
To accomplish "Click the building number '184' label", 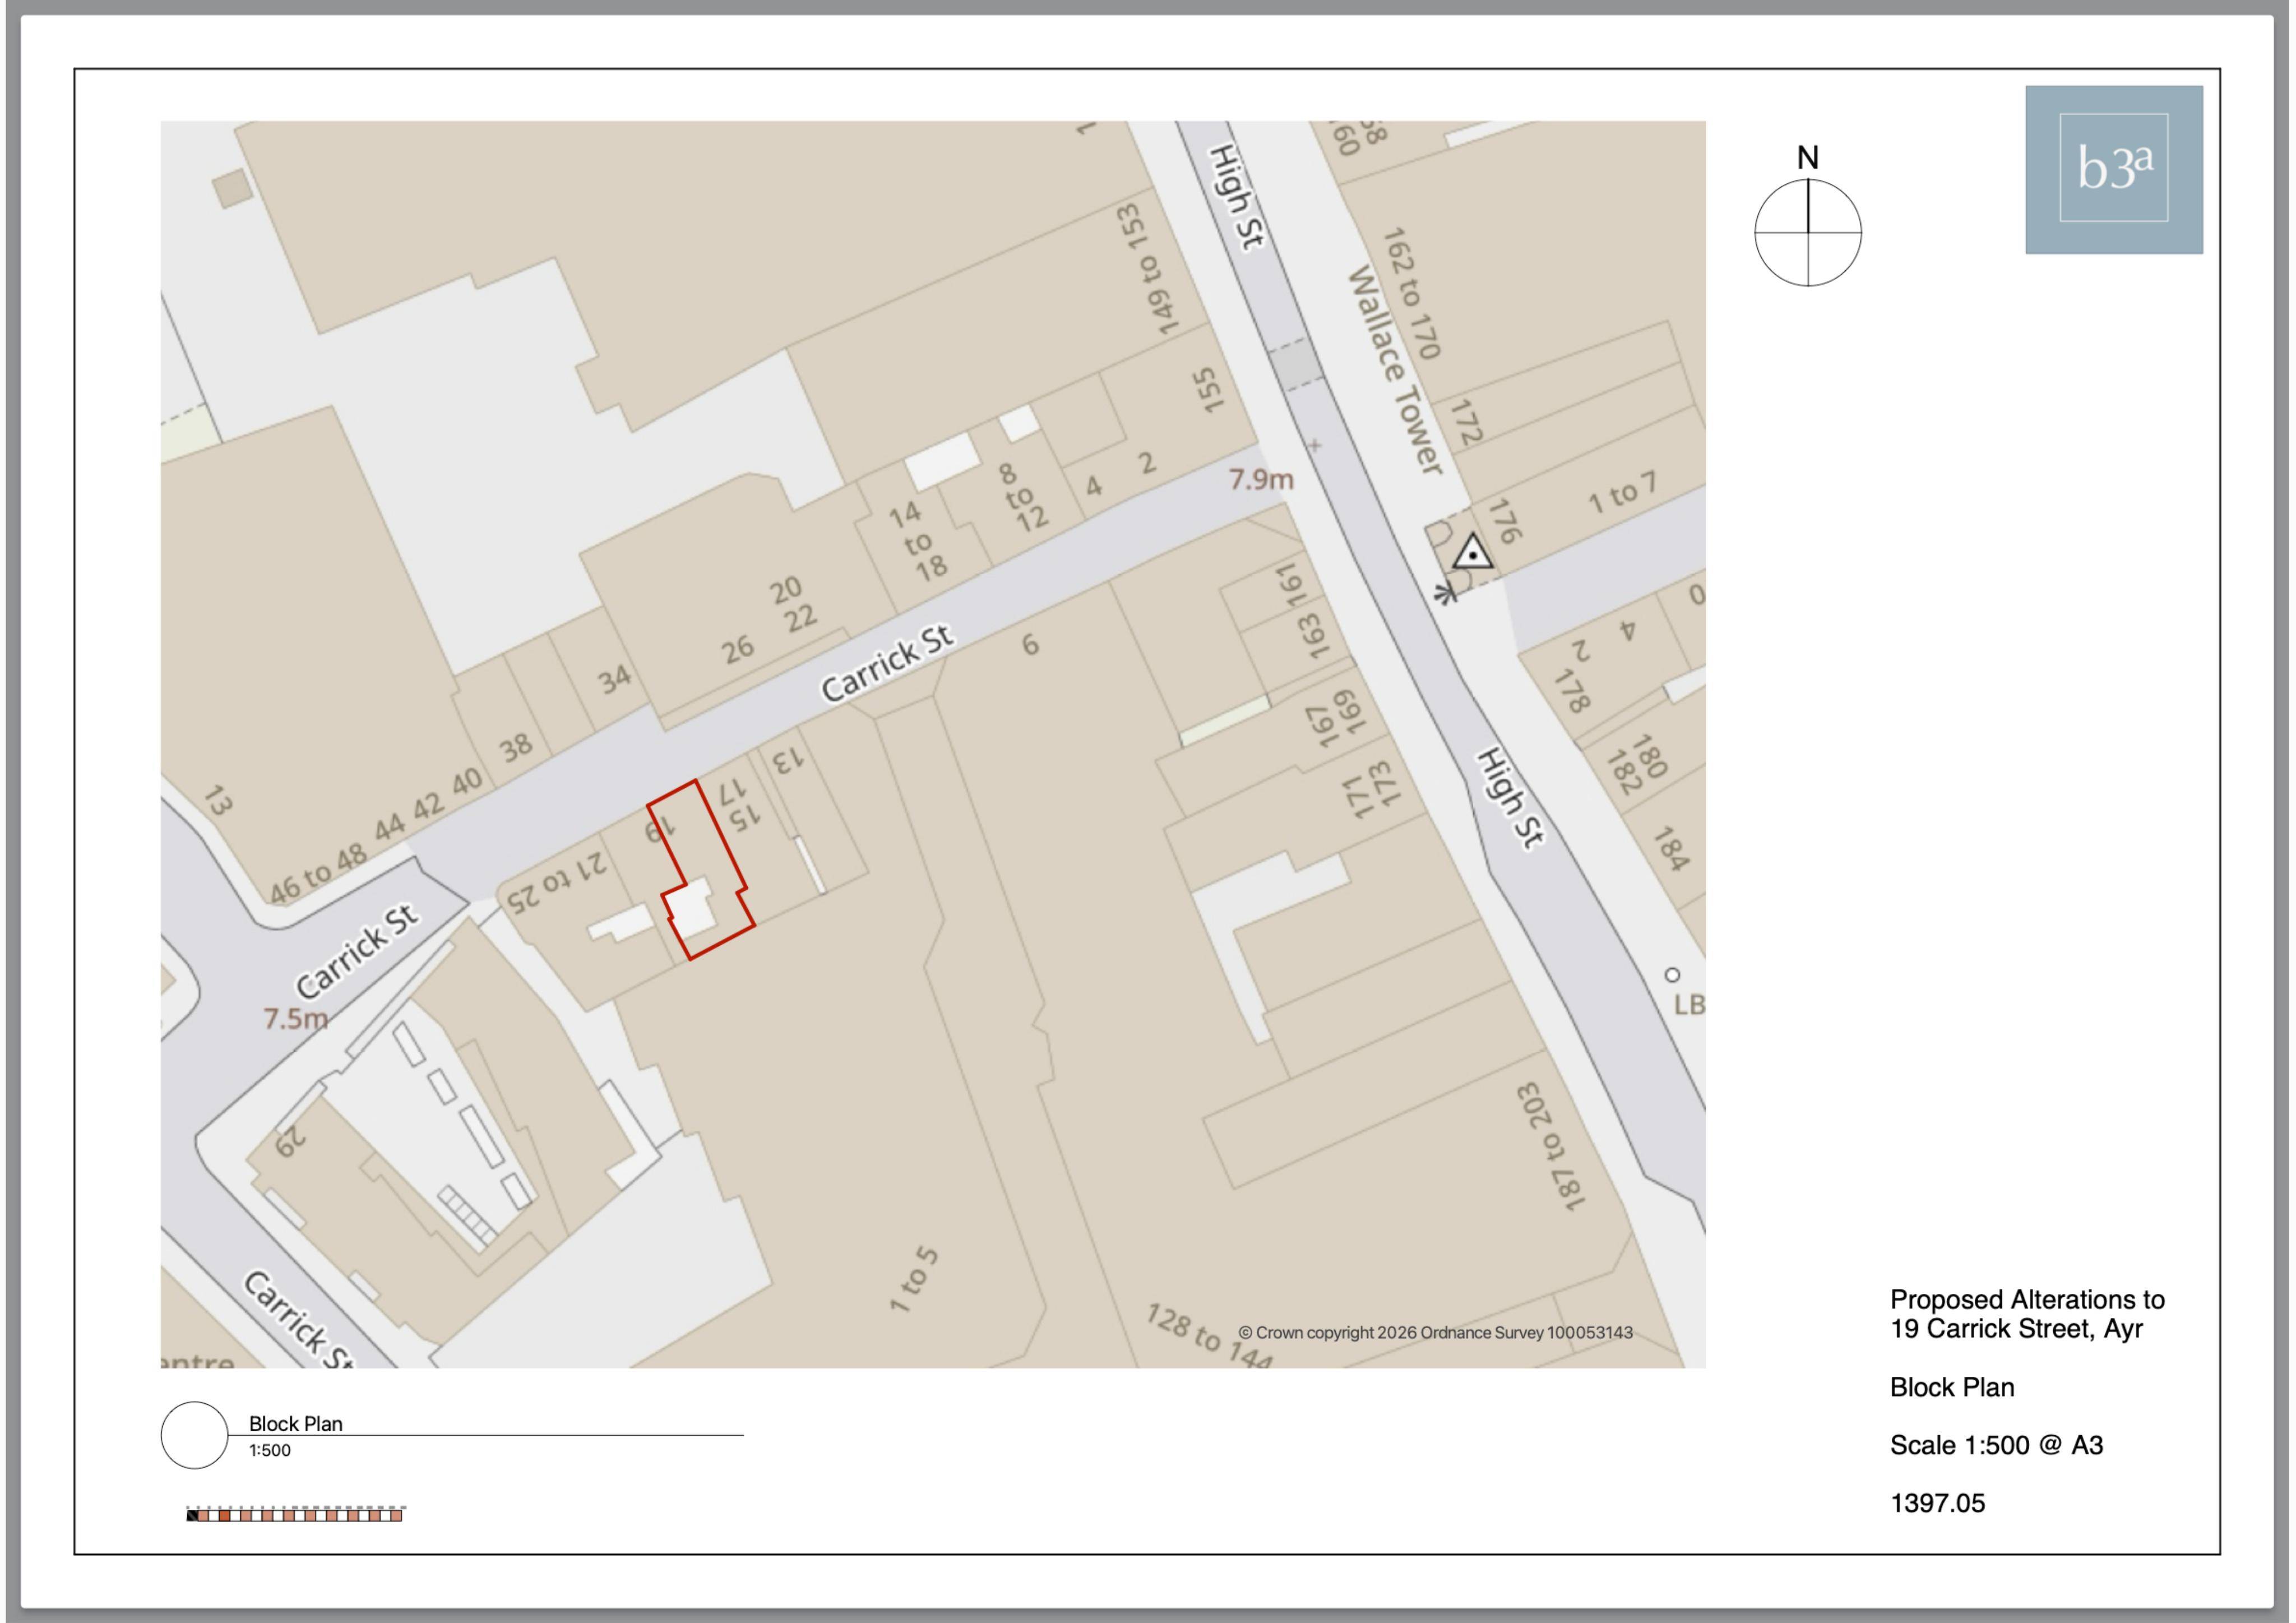I will pyautogui.click(x=1670, y=848).
